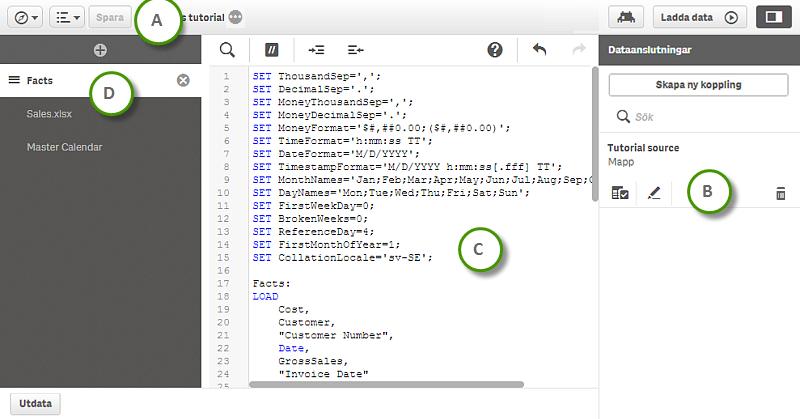800x419 pixels.
Task: Open the compass navigation dropdown
Action: [x=26, y=18]
